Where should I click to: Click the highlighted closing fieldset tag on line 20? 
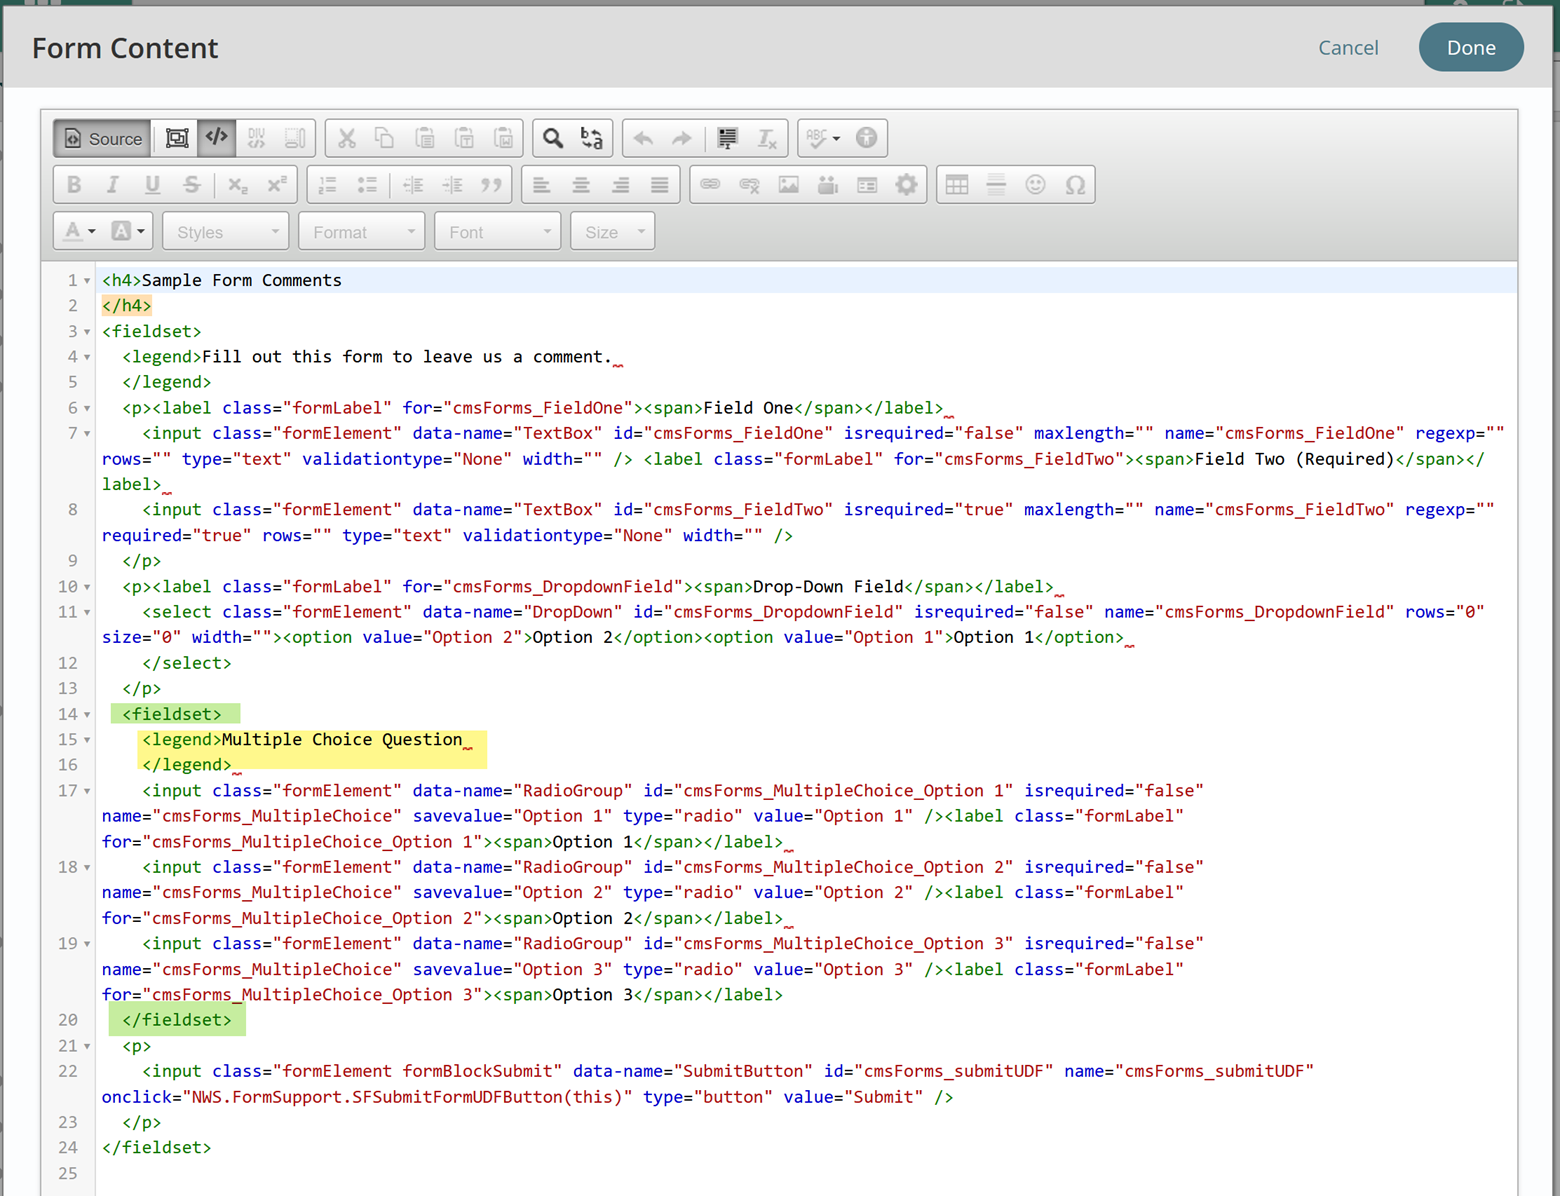coord(177,1020)
